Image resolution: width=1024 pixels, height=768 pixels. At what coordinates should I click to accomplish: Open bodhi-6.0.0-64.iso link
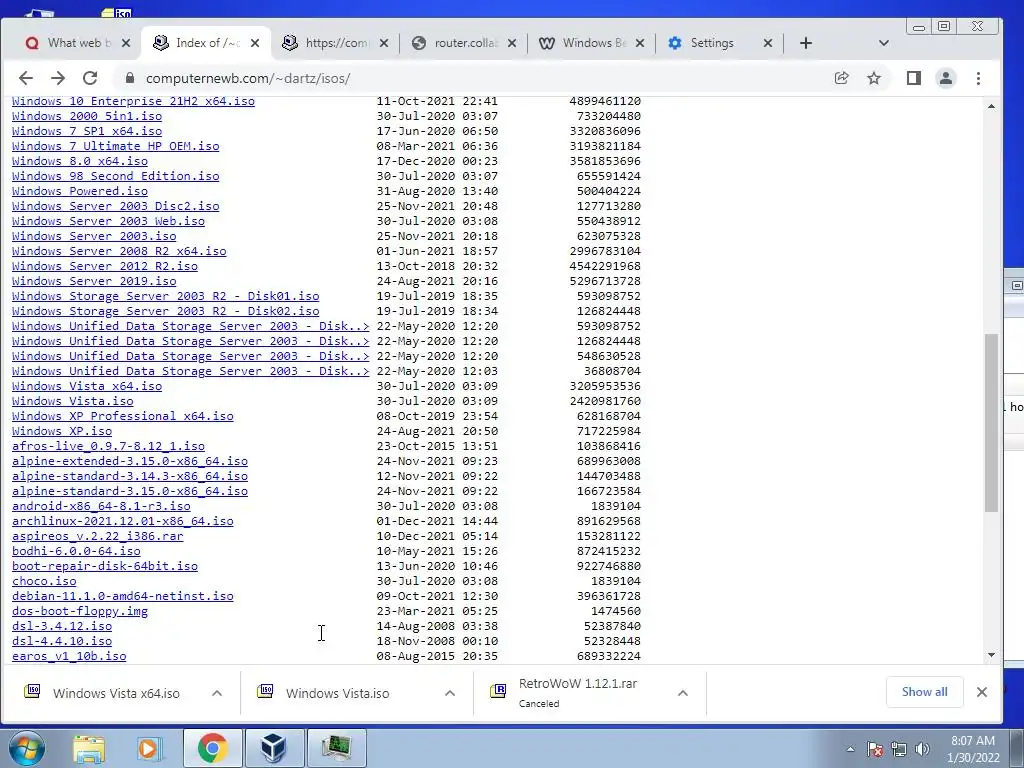point(76,552)
